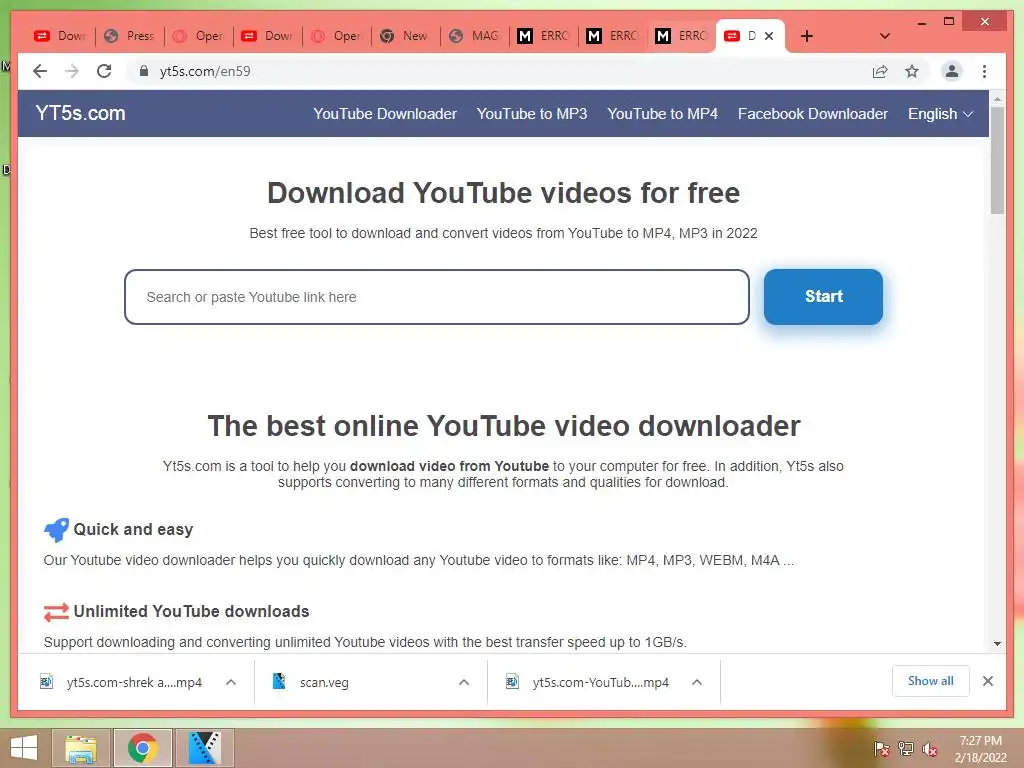1024x768 pixels.
Task: Expand options for scan.veg download
Action: click(464, 682)
